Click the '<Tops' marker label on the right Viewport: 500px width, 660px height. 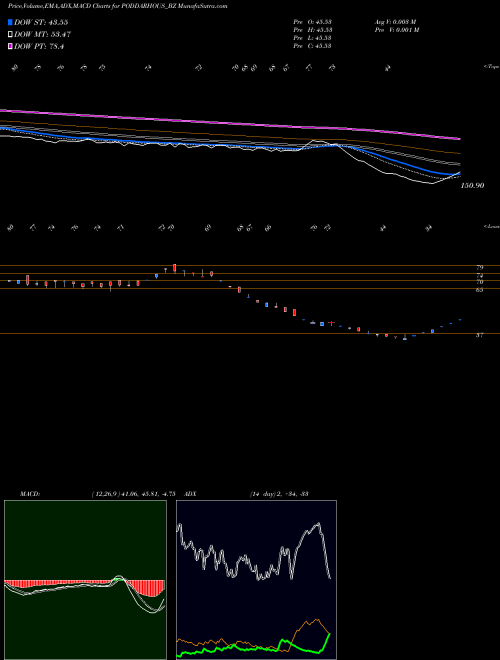coord(491,67)
